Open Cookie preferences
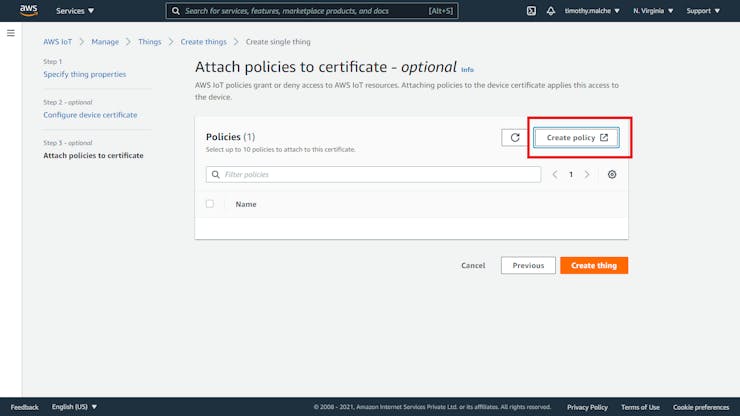 [701, 407]
